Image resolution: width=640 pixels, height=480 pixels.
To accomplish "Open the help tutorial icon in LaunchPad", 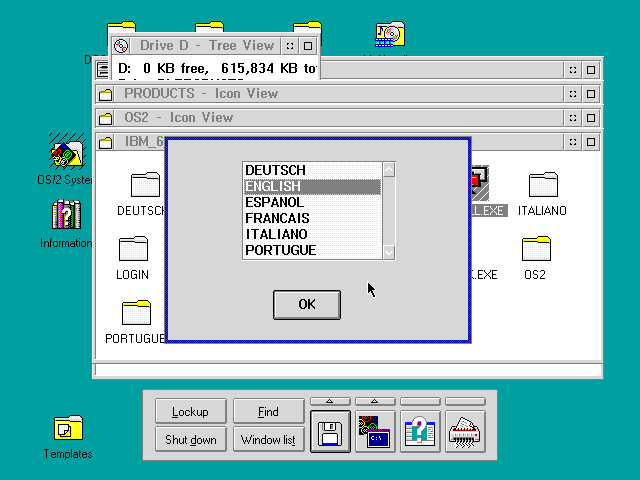I will [x=420, y=432].
